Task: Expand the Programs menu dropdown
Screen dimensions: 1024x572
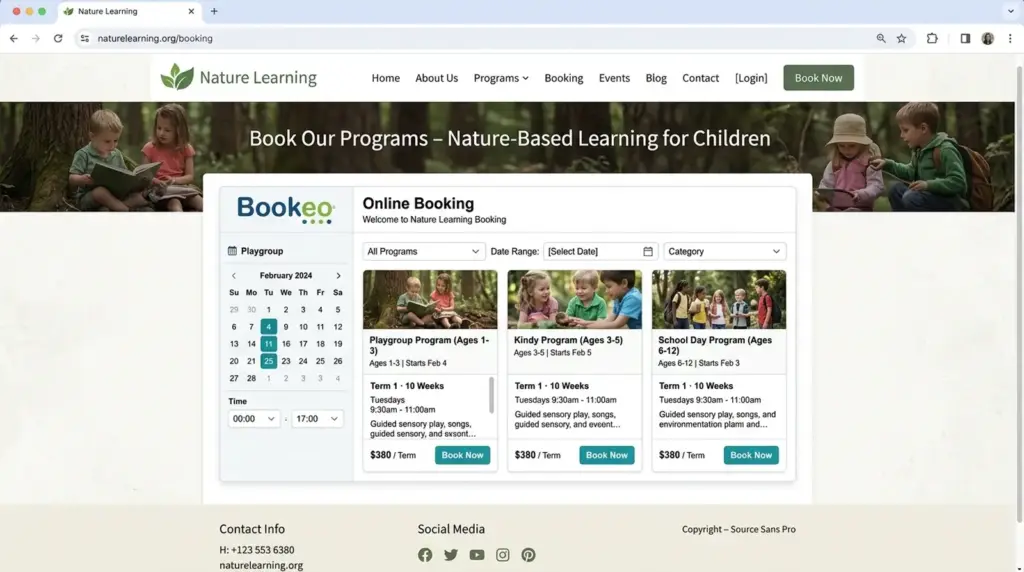Action: (501, 78)
